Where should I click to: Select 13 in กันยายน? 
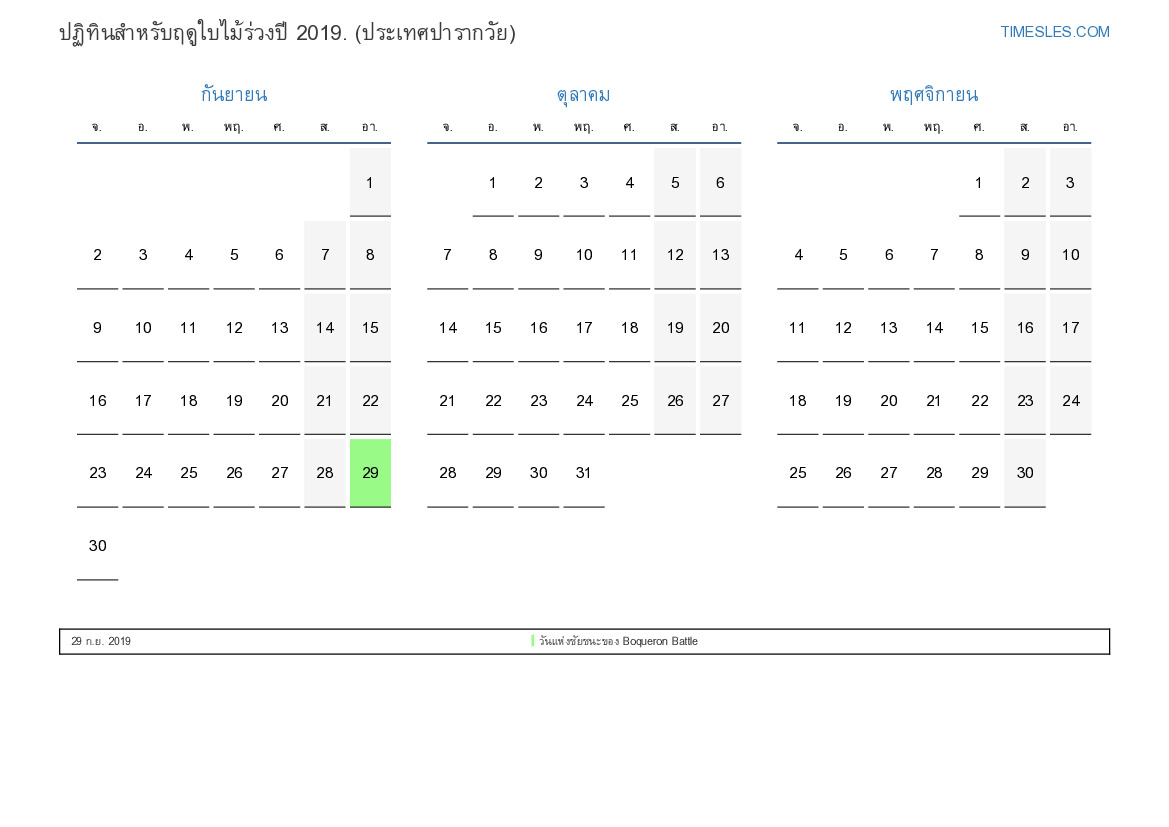click(x=280, y=328)
